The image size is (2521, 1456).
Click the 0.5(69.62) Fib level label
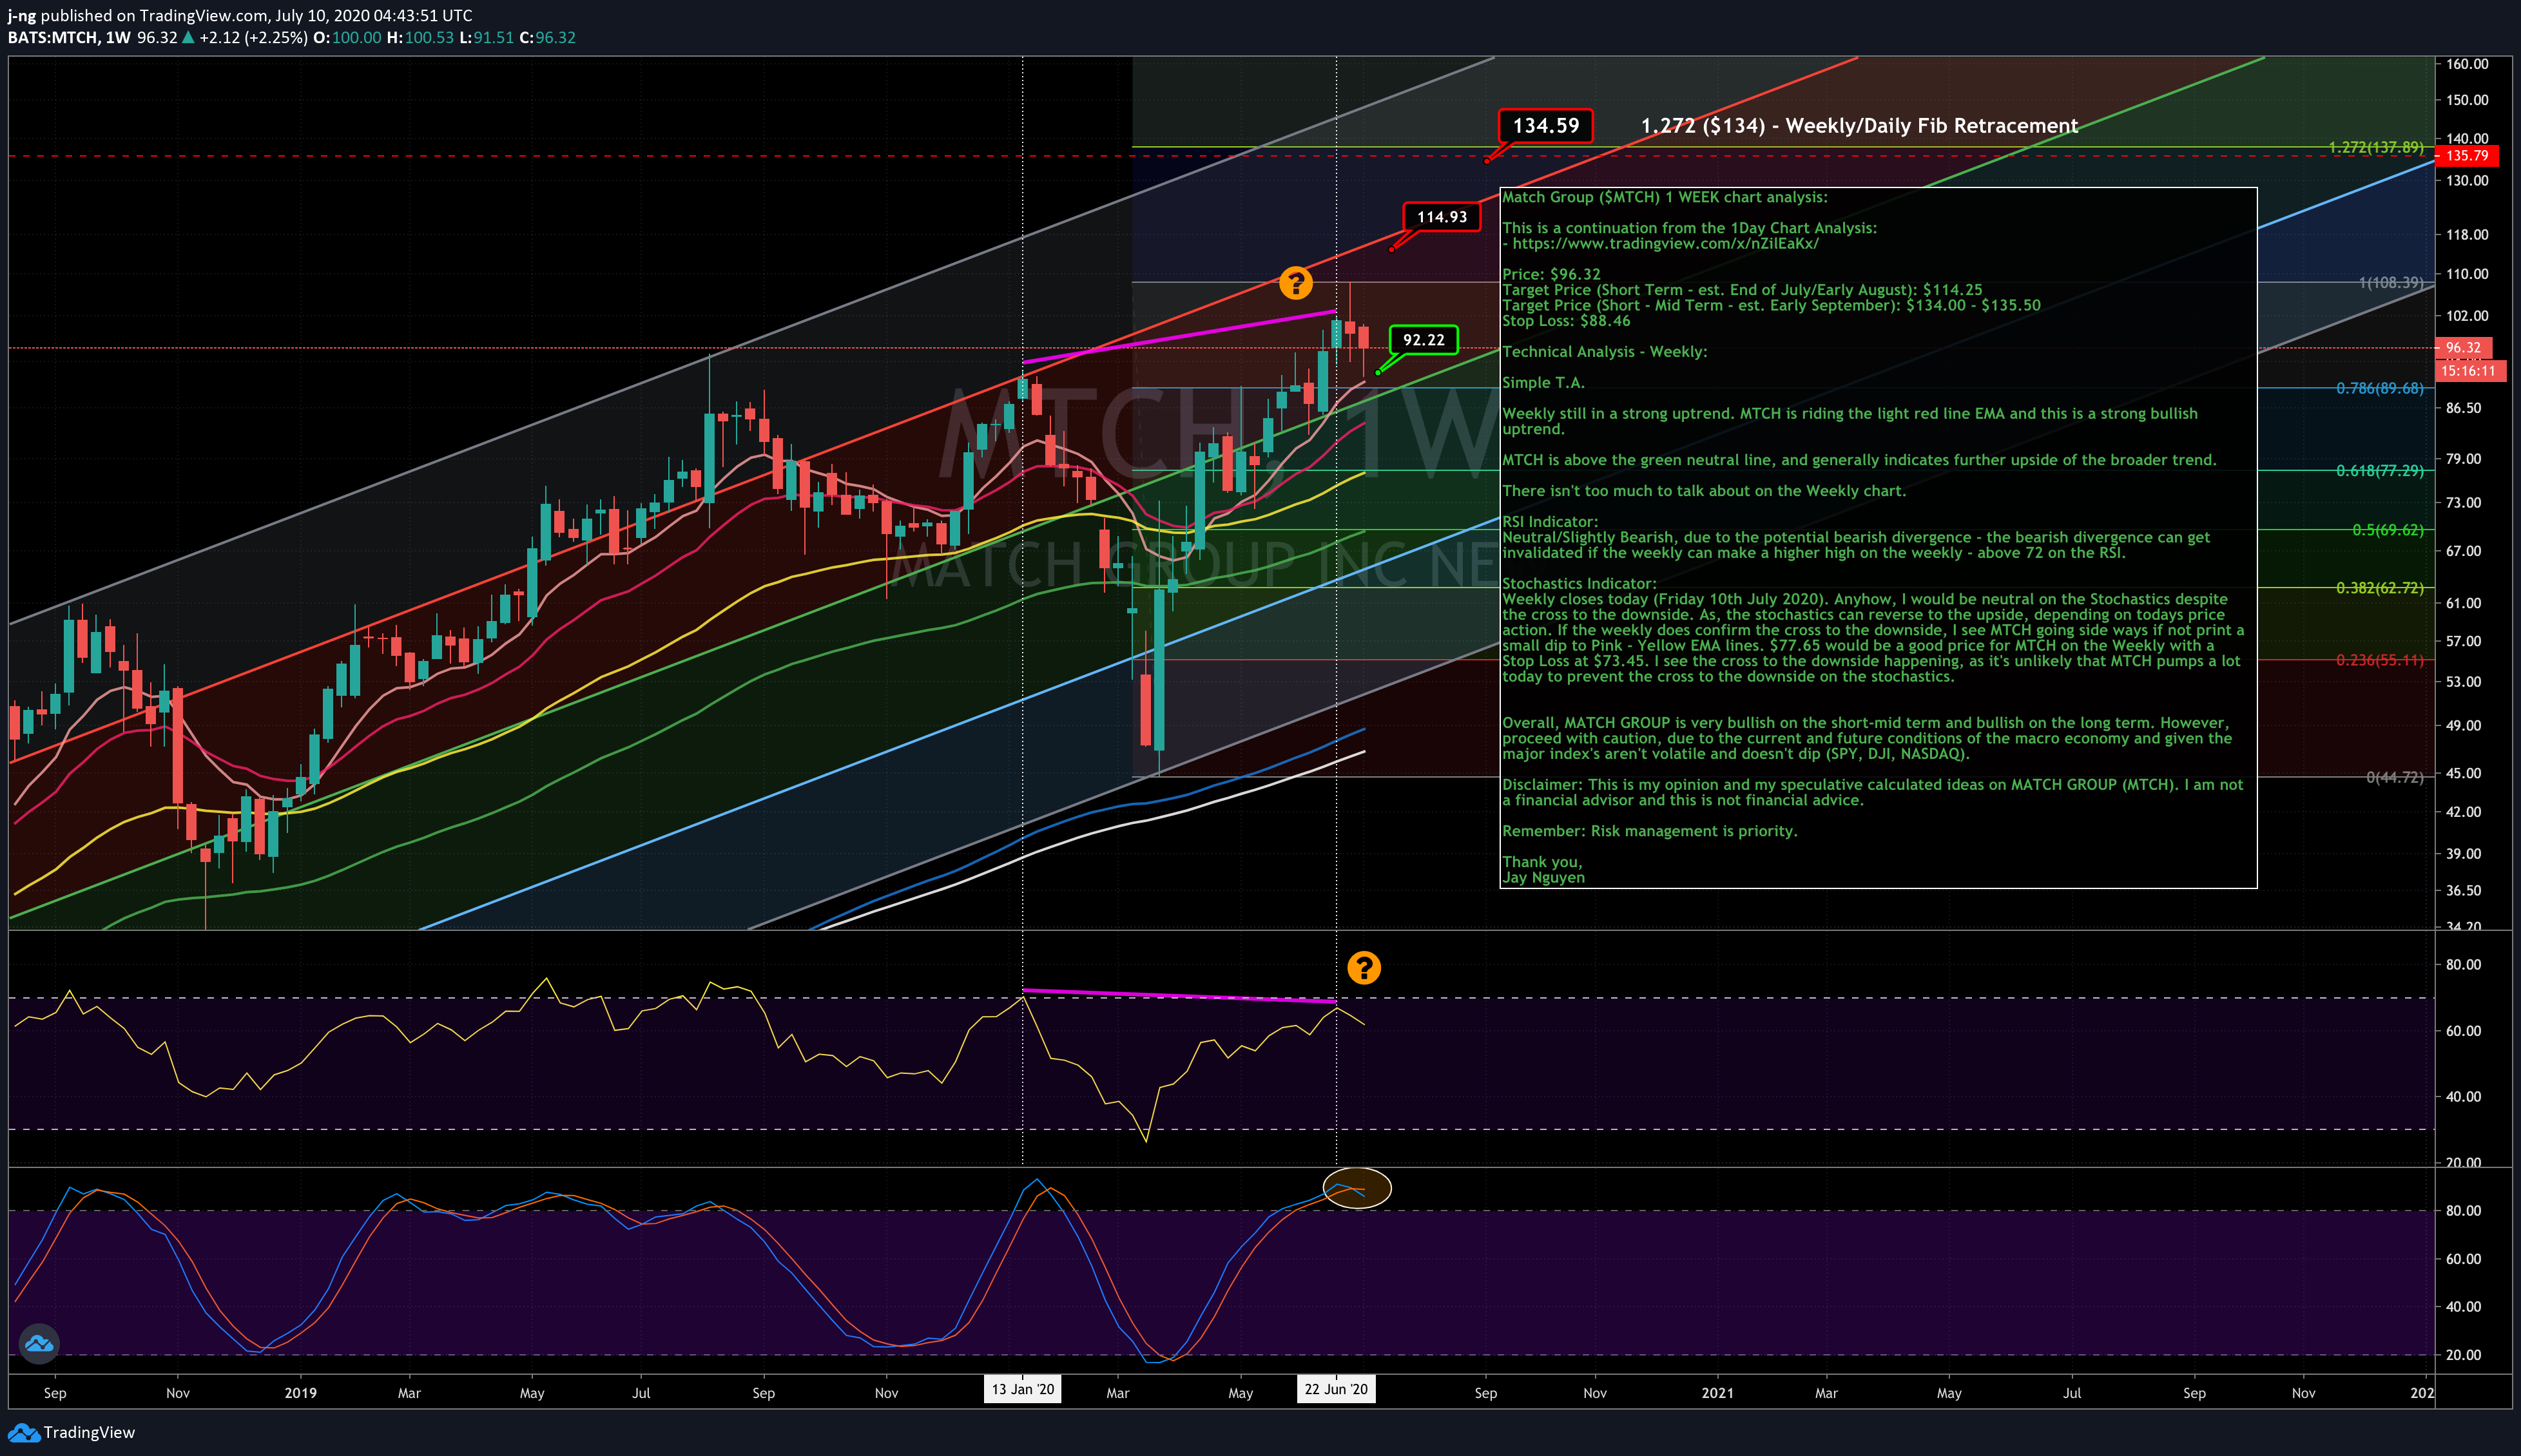(x=2388, y=530)
